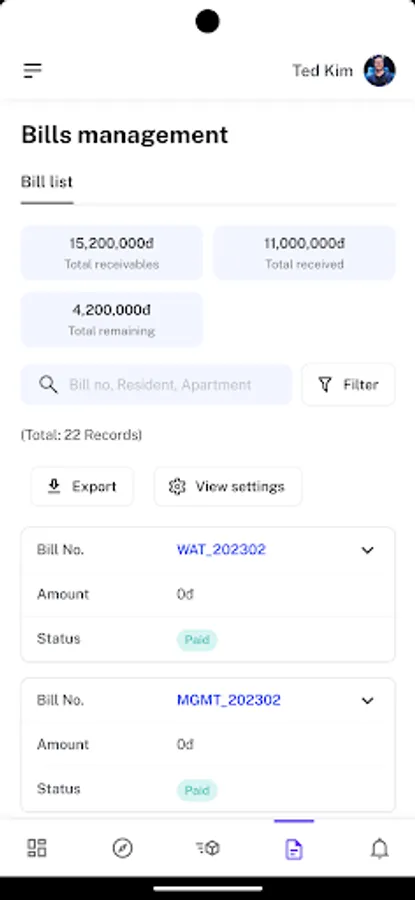Open the compass explore icon in bottom nav
The image size is (415, 900).
(122, 848)
